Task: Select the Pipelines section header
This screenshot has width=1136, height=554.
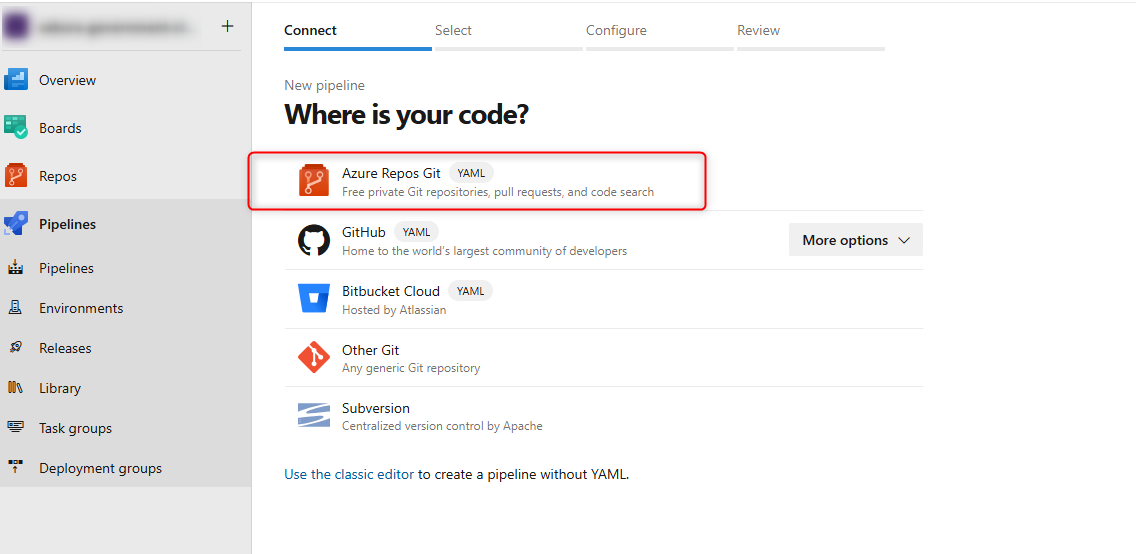Action: [x=125, y=224]
